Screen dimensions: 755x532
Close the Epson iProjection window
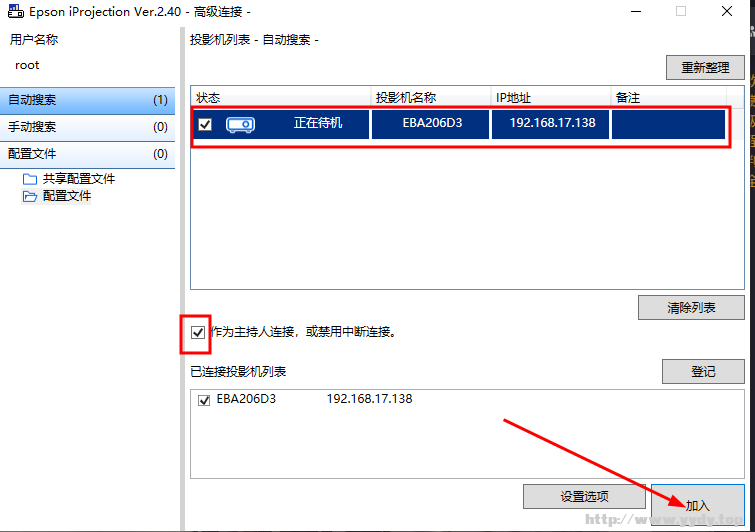(727, 12)
